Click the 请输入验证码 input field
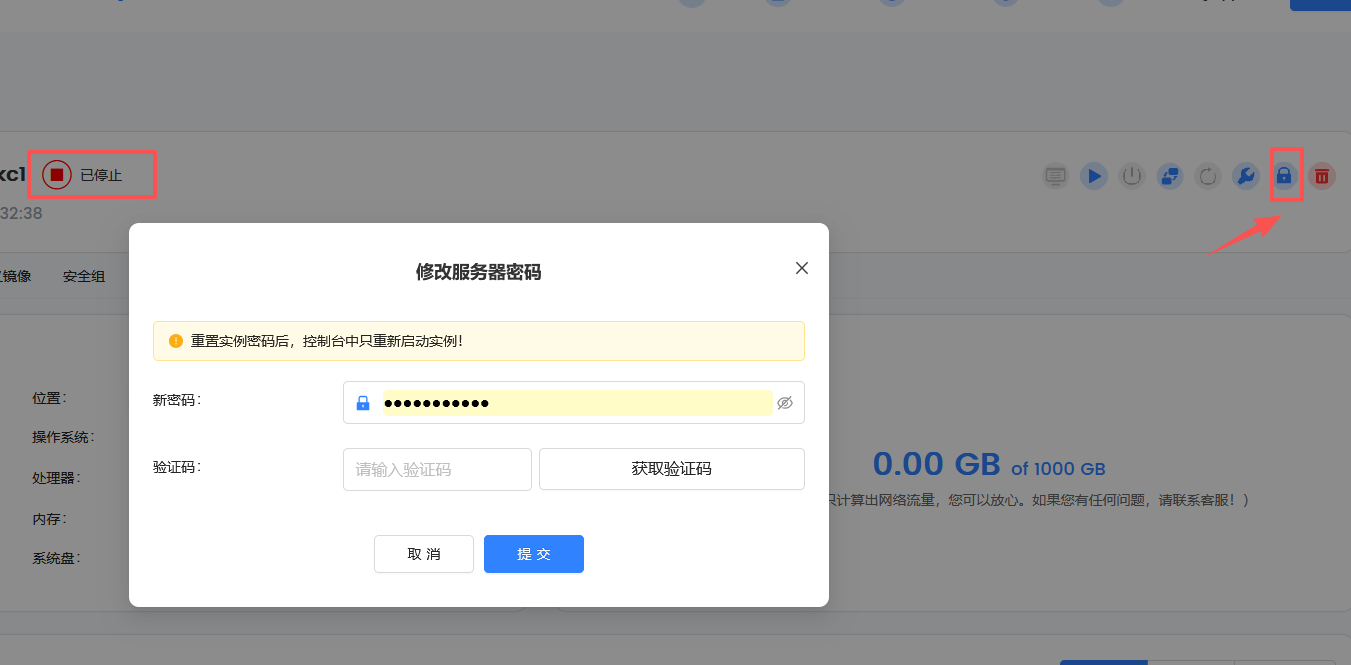 [437, 468]
